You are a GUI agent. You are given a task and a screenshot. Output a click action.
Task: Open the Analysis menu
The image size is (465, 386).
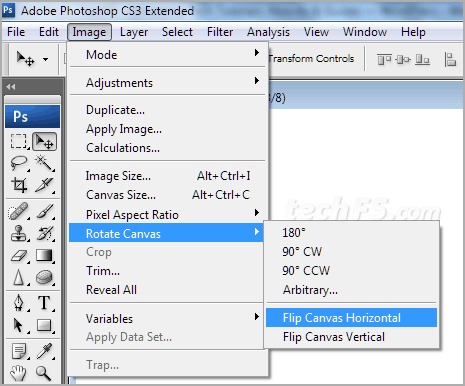[x=268, y=32]
